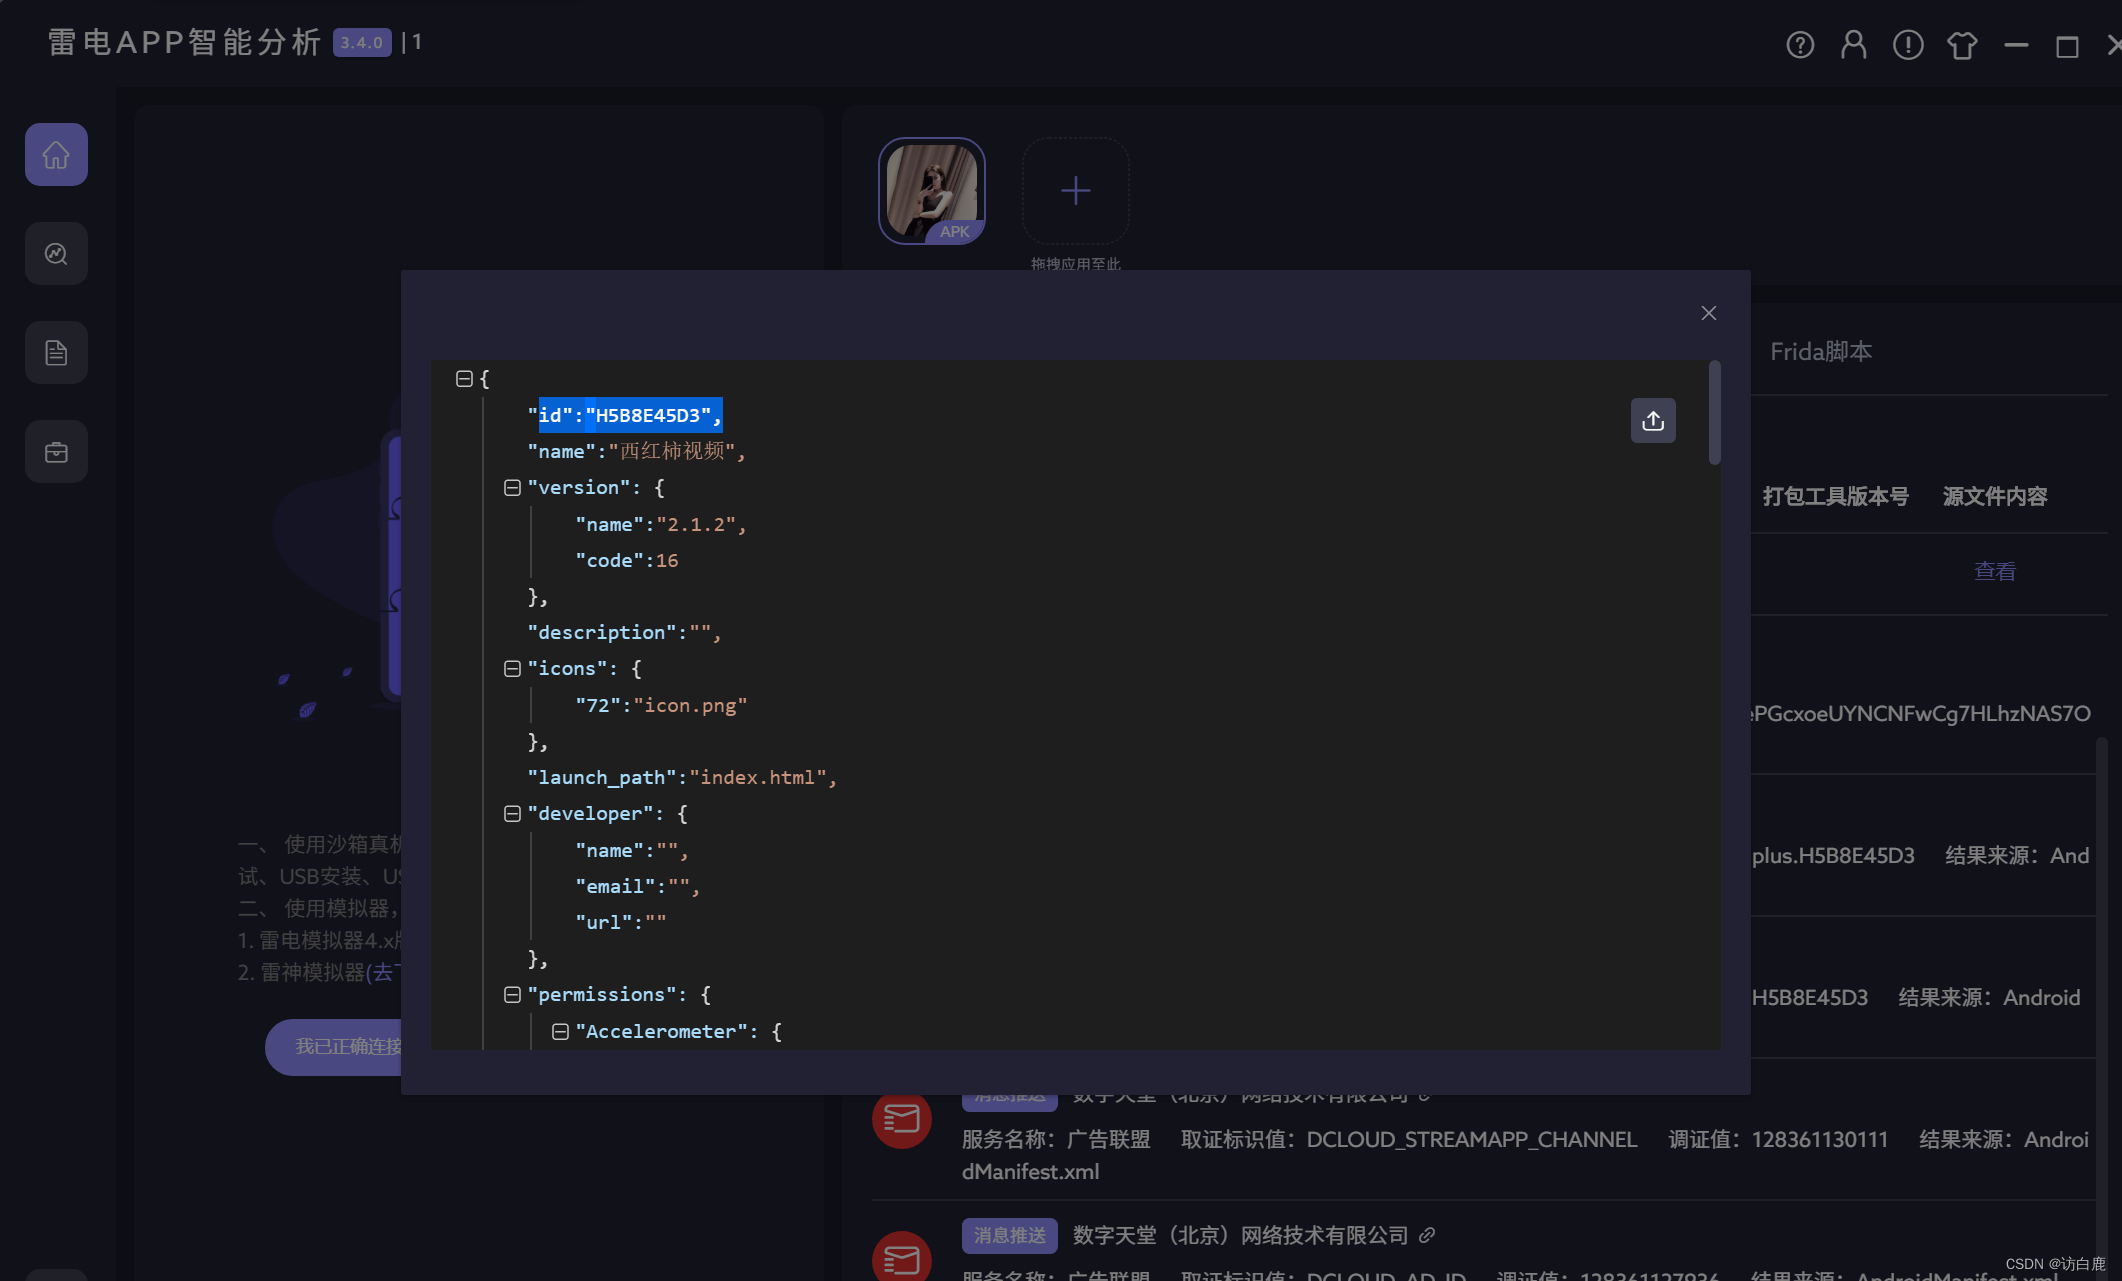
Task: Collapse the root JSON object node
Action: pos(464,379)
